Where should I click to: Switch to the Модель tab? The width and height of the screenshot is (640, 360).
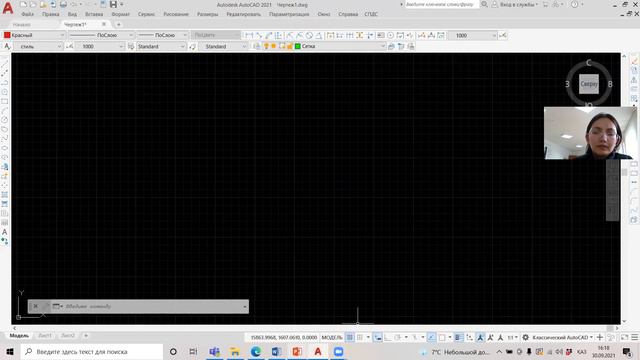(x=19, y=336)
